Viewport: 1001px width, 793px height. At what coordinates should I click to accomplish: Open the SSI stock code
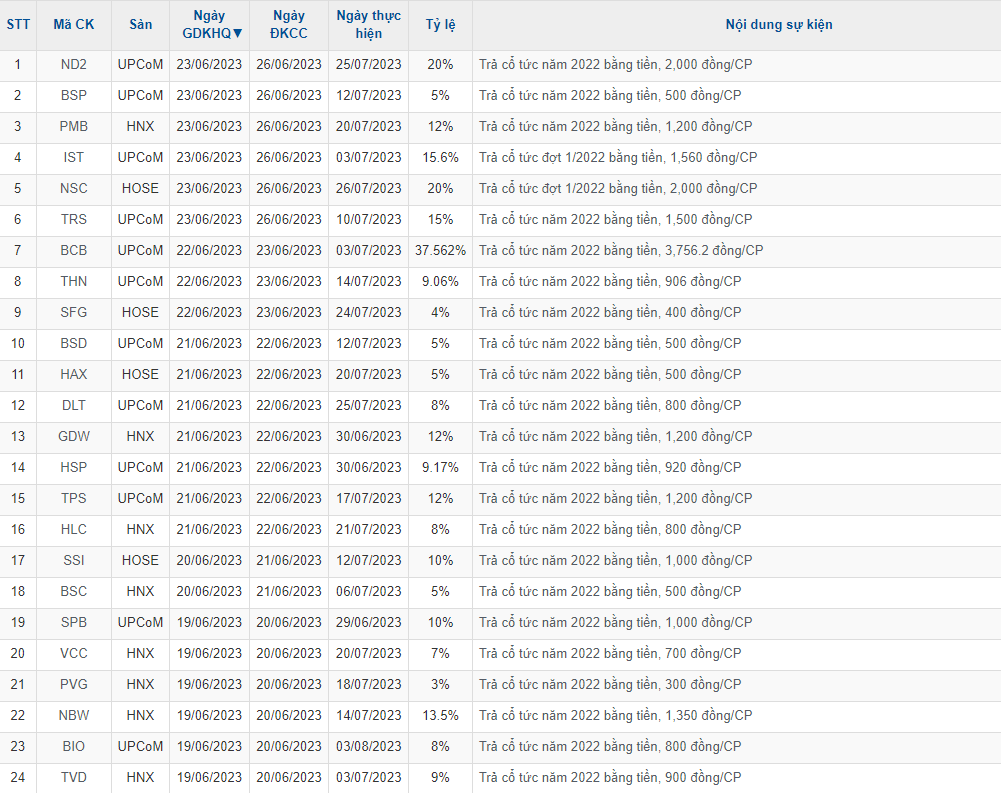(x=73, y=560)
